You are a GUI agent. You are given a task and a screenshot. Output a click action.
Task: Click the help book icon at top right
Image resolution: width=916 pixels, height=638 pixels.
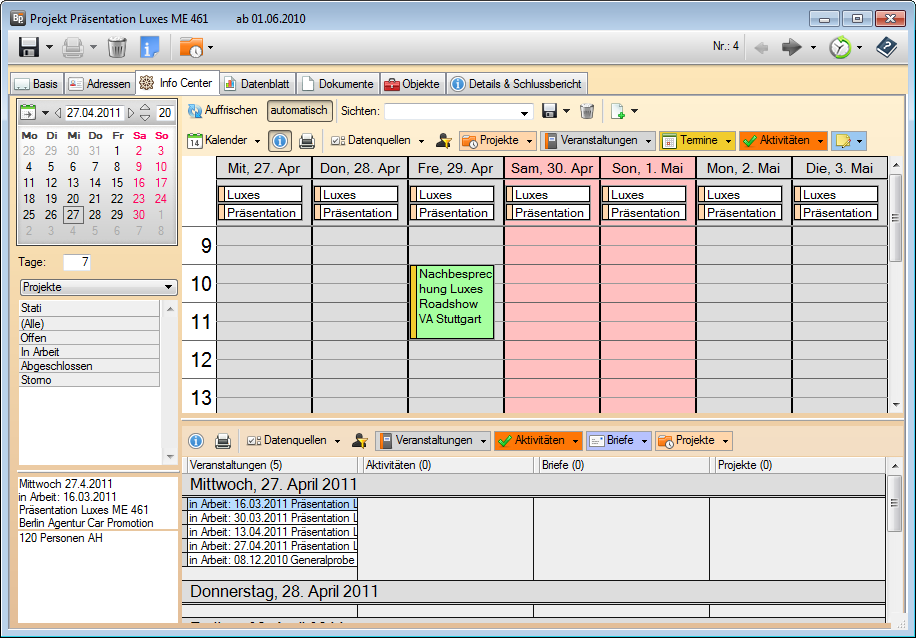pyautogui.click(x=886, y=47)
